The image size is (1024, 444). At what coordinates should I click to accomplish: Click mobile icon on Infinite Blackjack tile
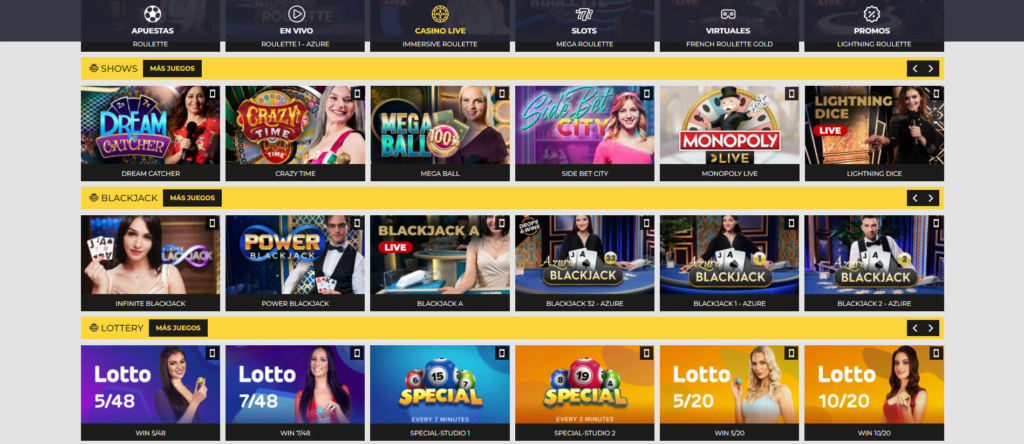(x=212, y=224)
